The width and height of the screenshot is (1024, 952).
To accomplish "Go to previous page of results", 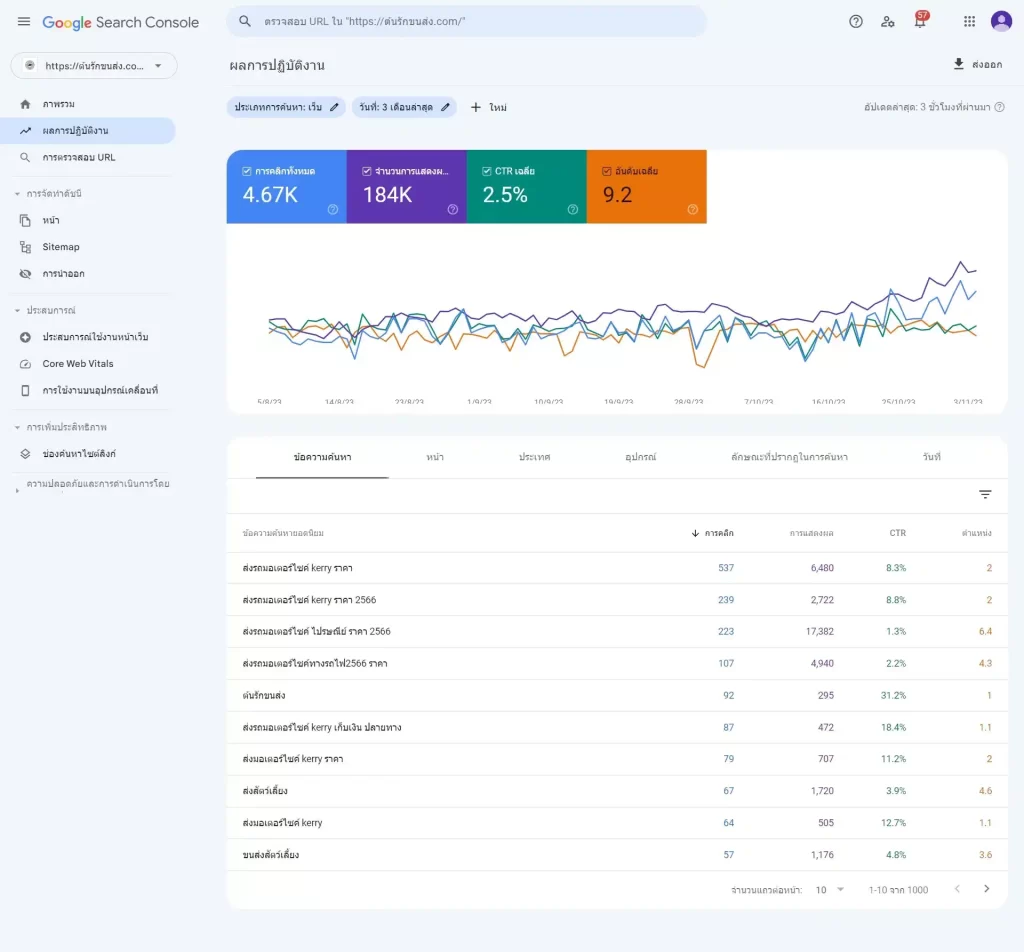I will click(957, 889).
